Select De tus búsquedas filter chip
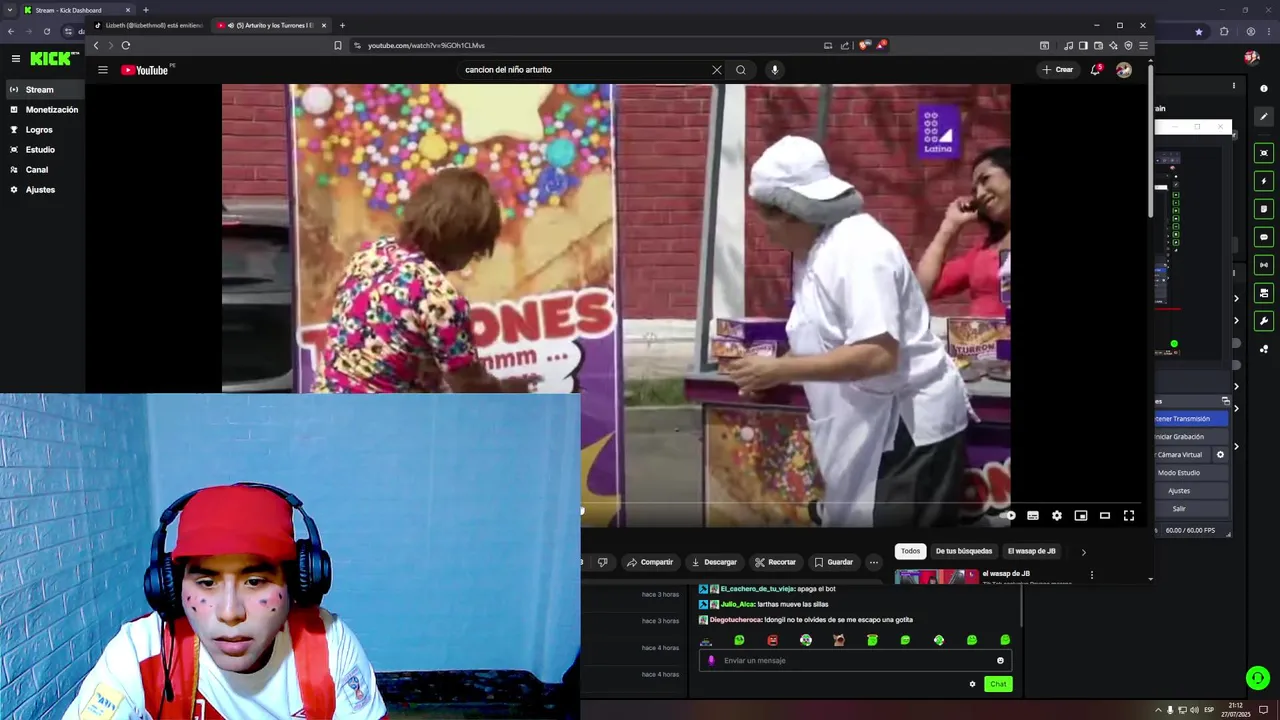 [x=964, y=551]
